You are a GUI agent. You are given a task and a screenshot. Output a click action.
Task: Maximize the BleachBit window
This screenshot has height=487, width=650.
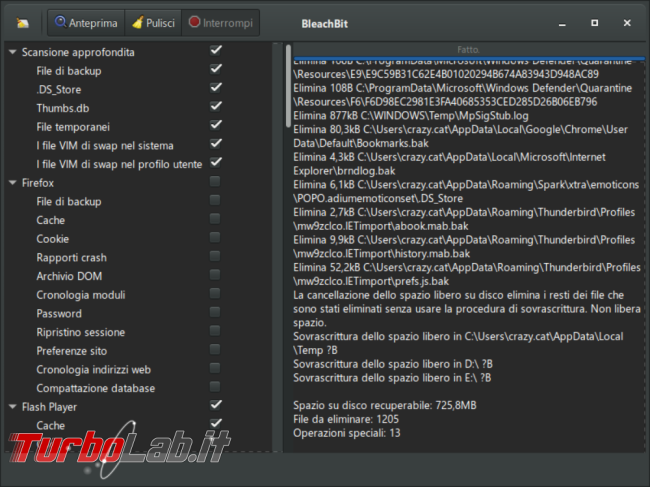[x=594, y=23]
